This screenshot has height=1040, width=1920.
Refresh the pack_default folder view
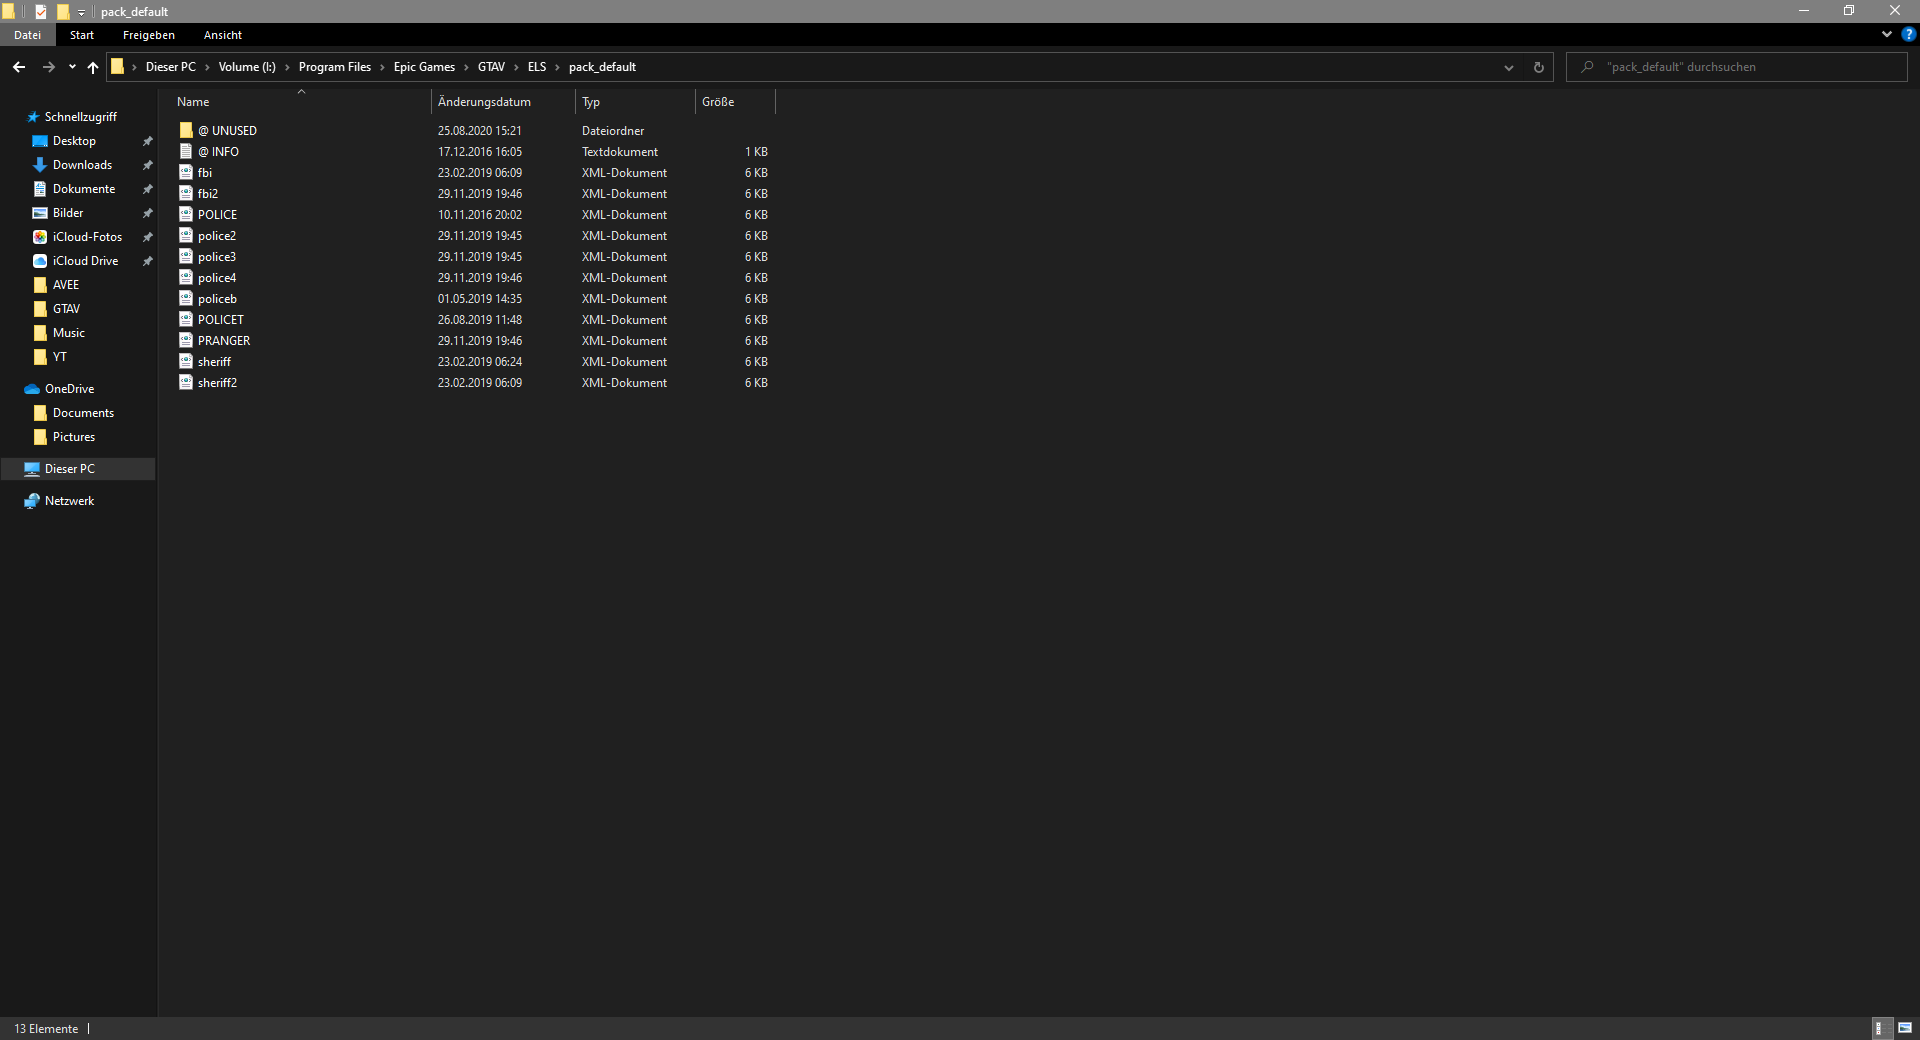coord(1538,67)
